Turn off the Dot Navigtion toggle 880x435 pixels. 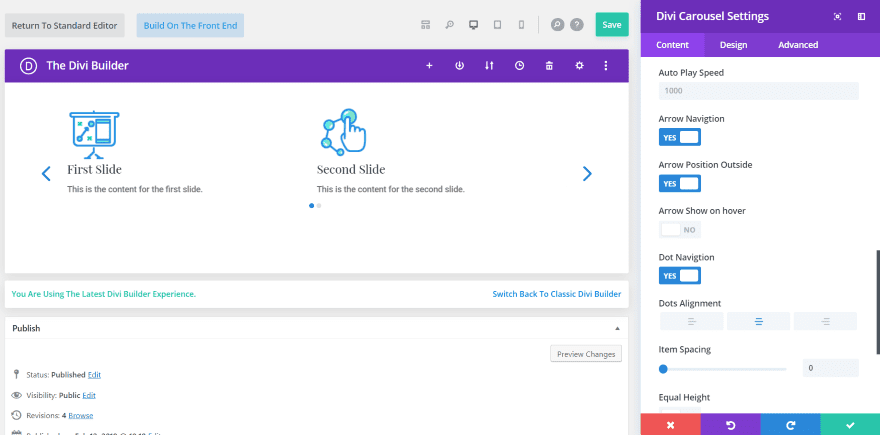[680, 275]
